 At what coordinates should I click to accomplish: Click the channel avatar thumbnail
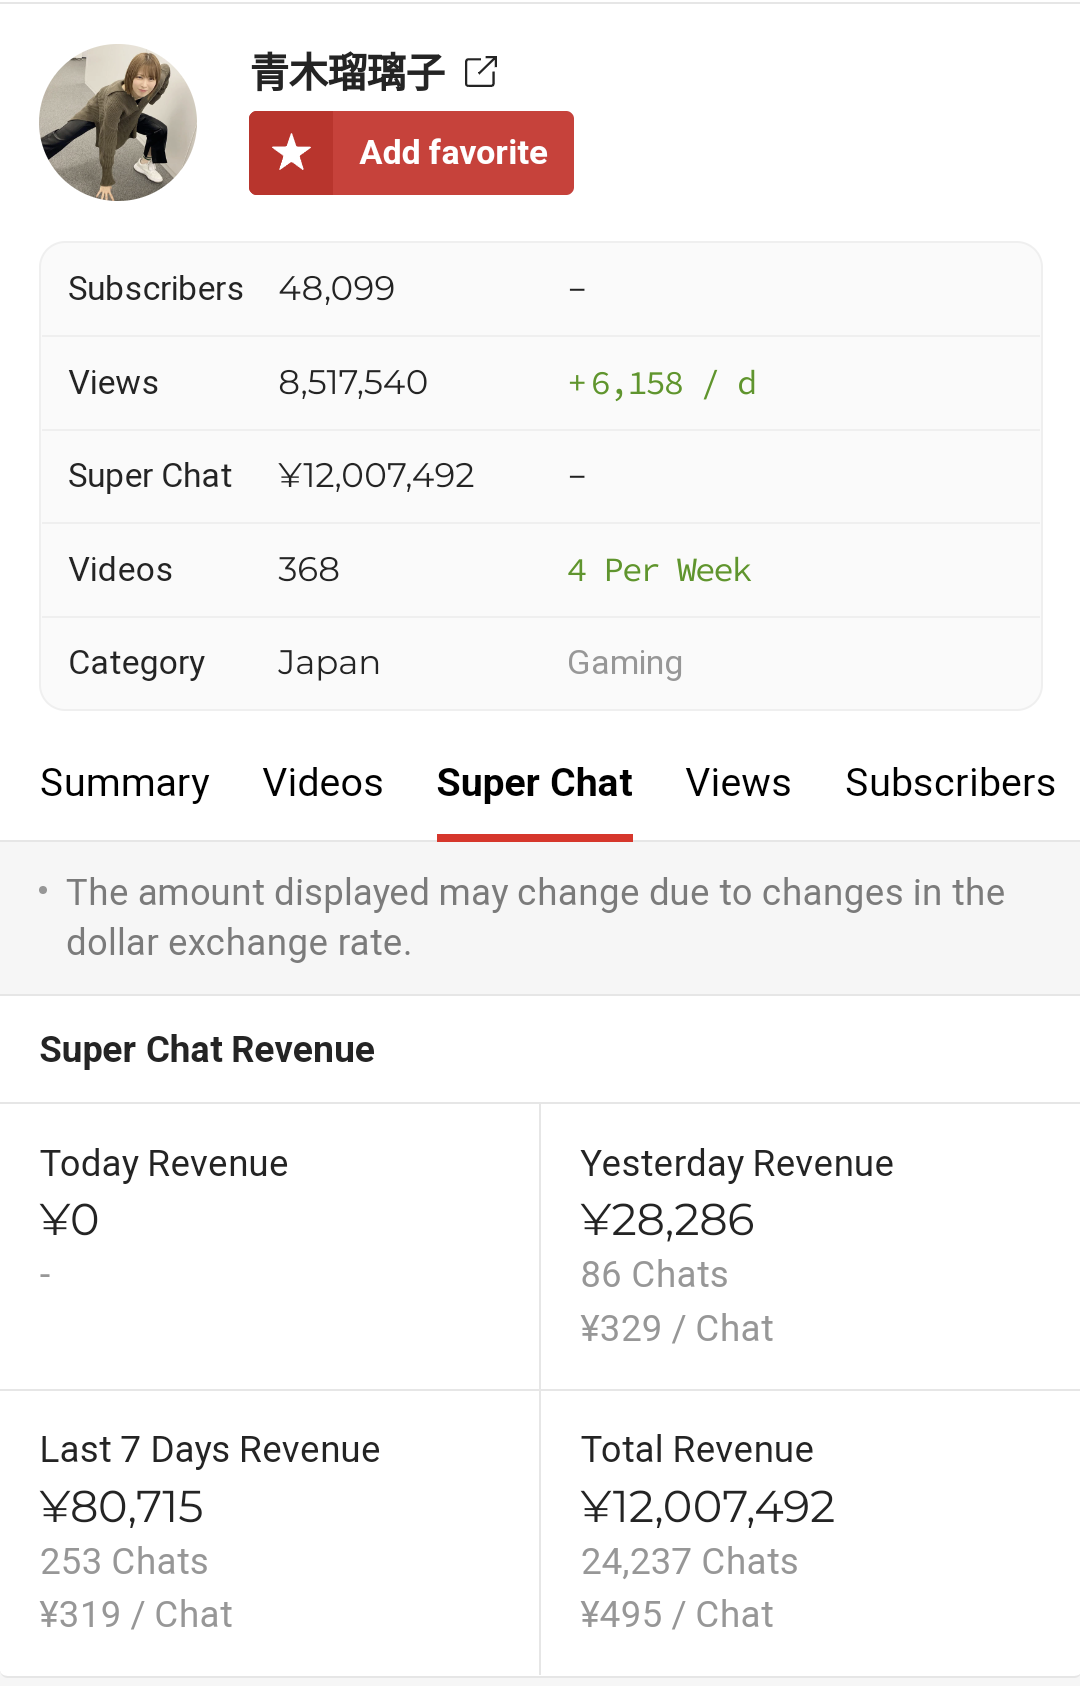click(118, 122)
